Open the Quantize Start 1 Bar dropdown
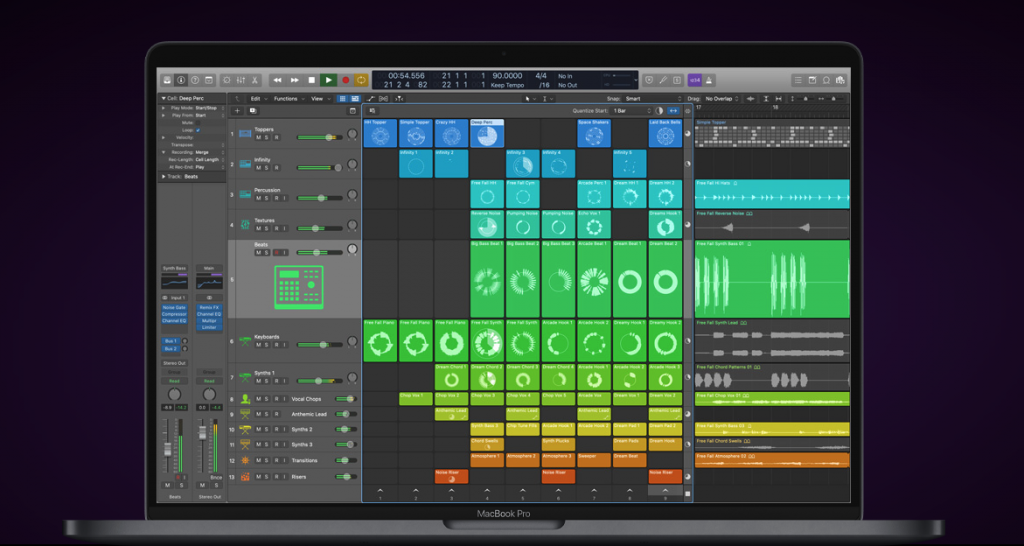1024x546 pixels. click(632, 111)
